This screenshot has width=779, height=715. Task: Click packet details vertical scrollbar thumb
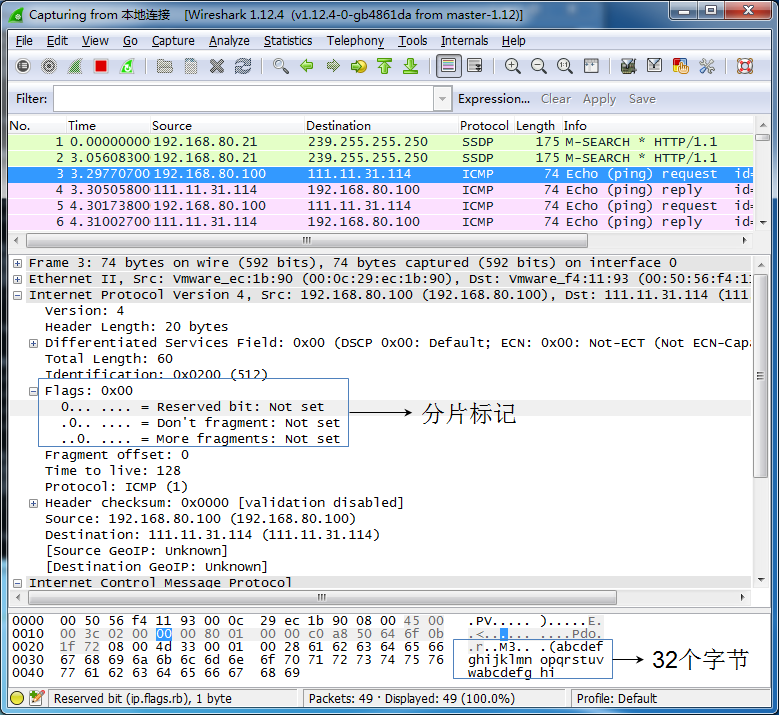click(760, 376)
